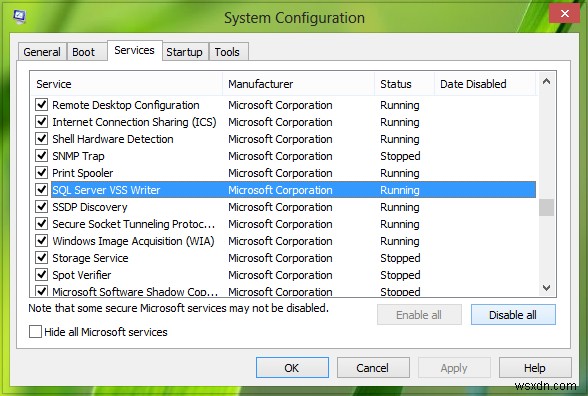Click the scrollbar down arrow
The width and height of the screenshot is (588, 396).
tap(546, 288)
